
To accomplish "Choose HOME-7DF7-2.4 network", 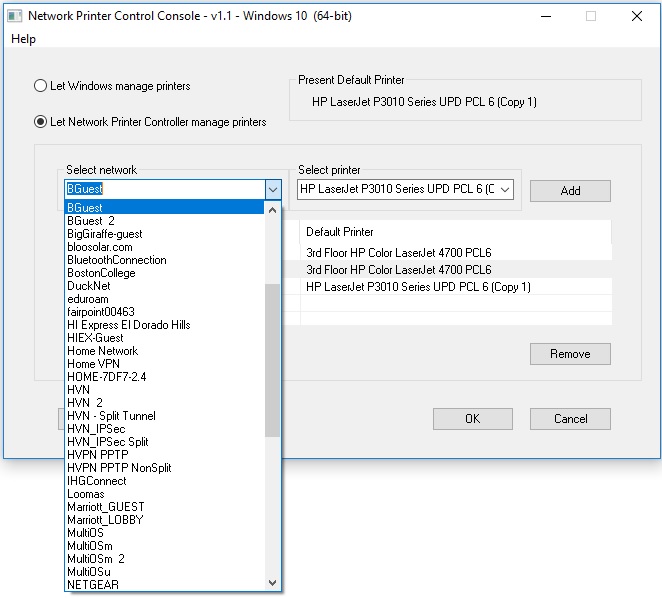I will pyautogui.click(x=165, y=377).
